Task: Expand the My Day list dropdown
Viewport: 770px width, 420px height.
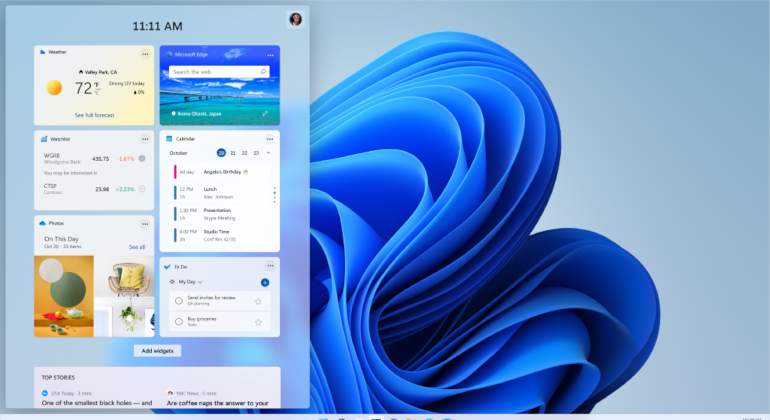Action: click(x=200, y=282)
